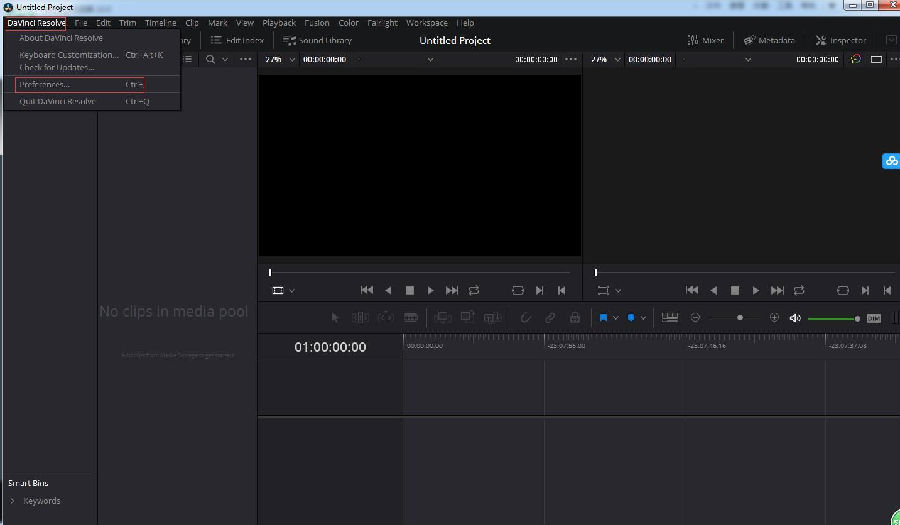Click the media pool search magnifier icon
The width and height of the screenshot is (900, 525).
211,59
